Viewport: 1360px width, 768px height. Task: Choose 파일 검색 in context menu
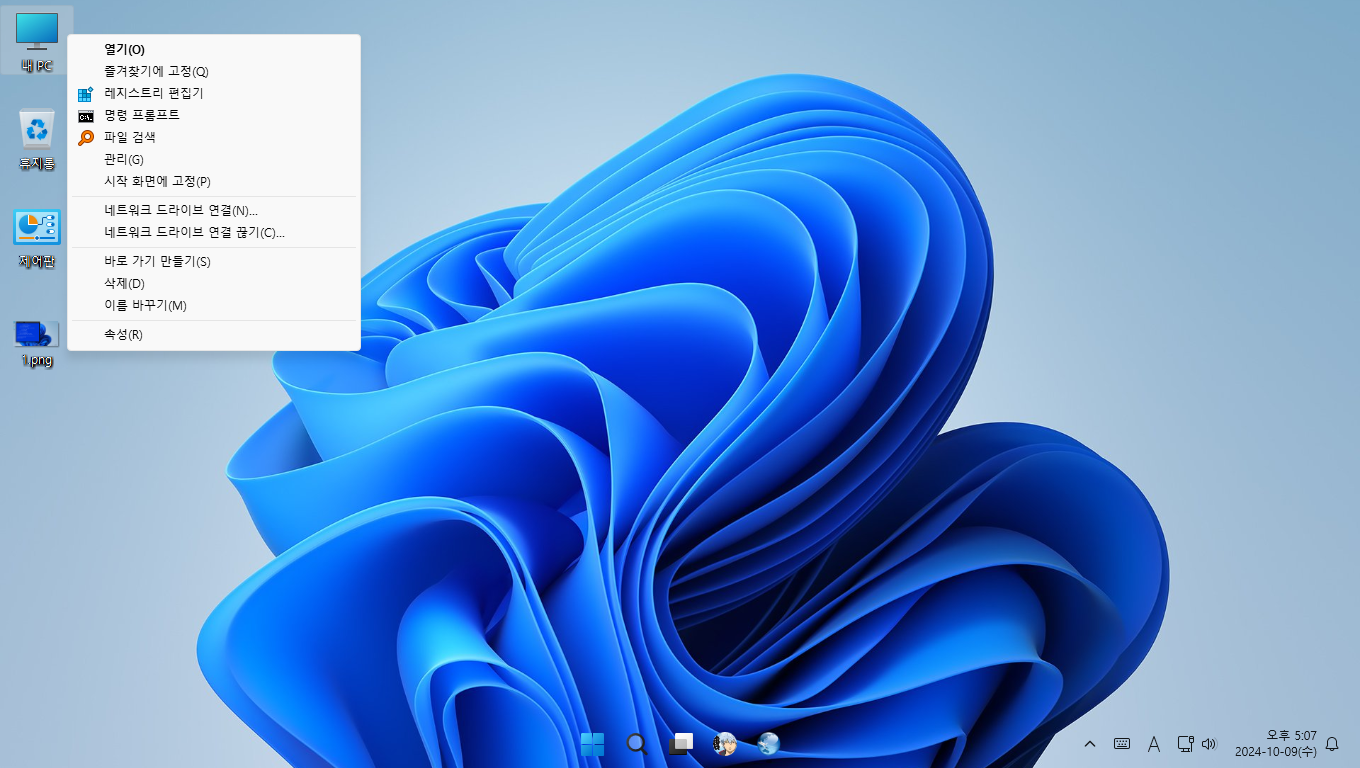[x=214, y=137]
